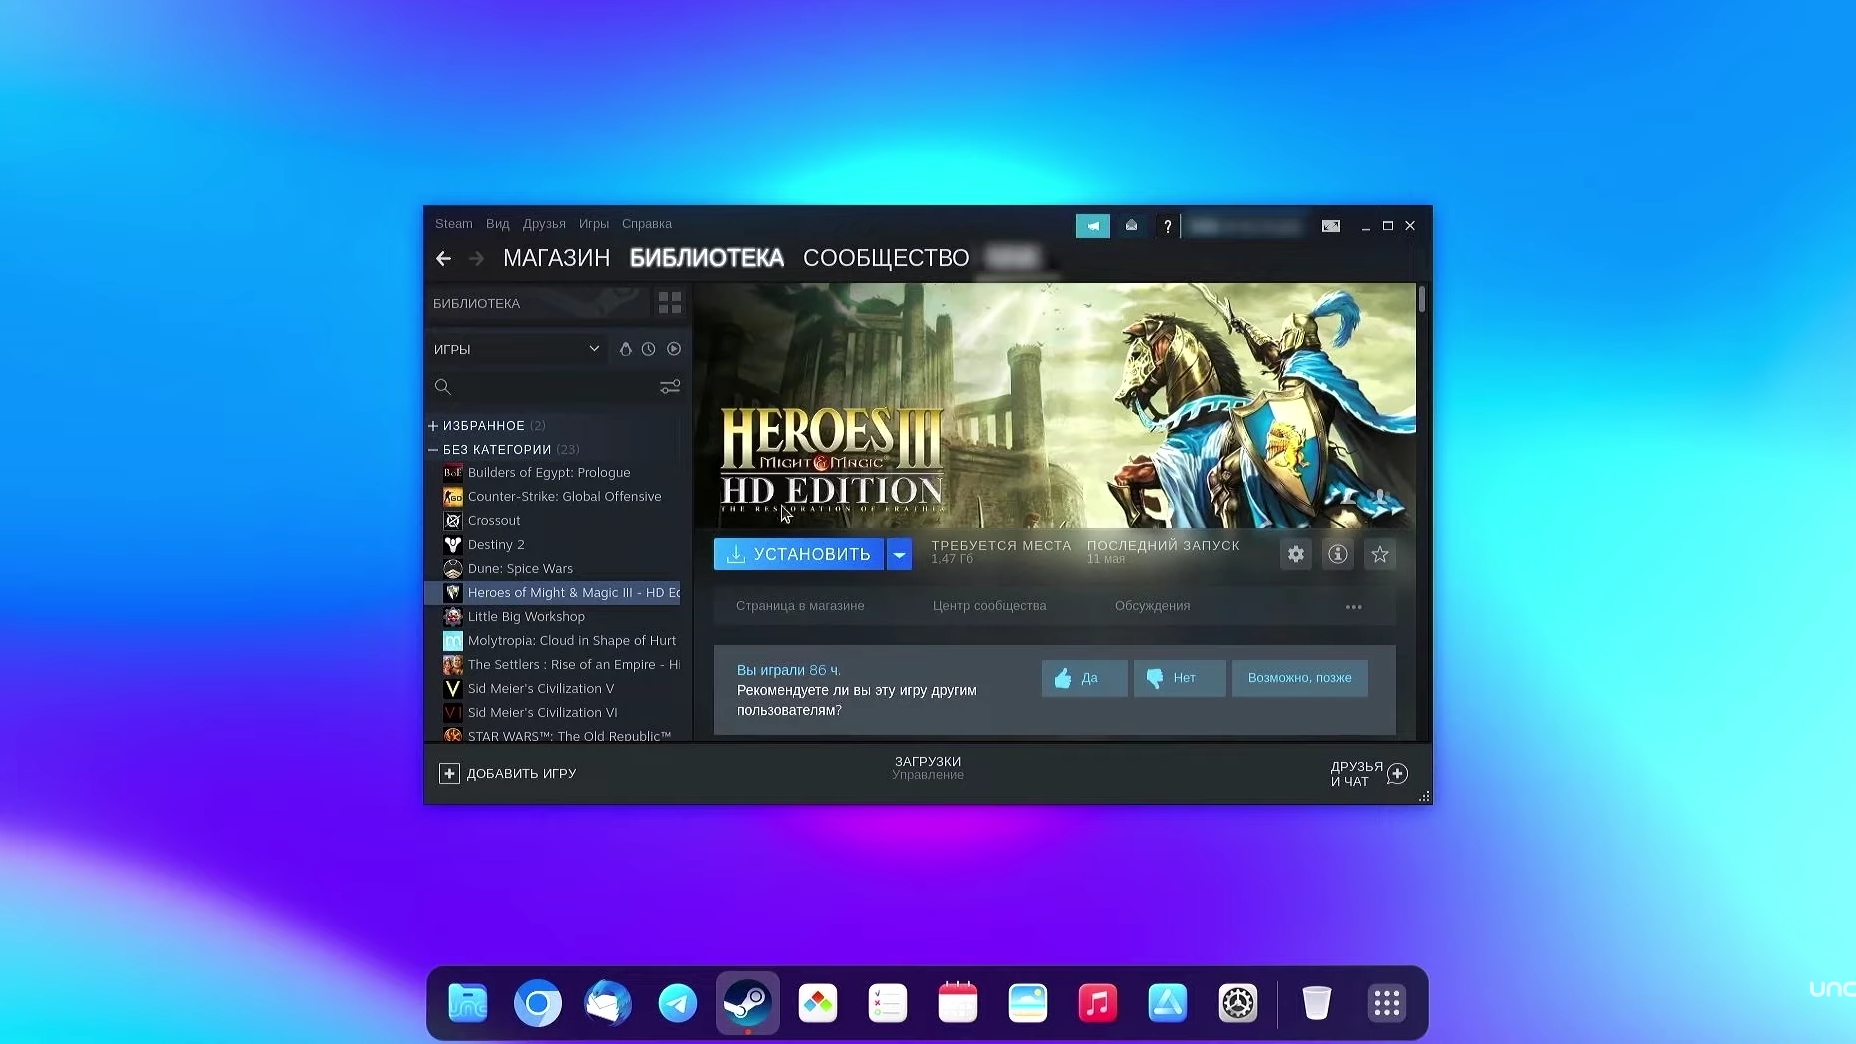This screenshot has width=1856, height=1044.
Task: Open advanced filter sliders icon
Action: 670,387
